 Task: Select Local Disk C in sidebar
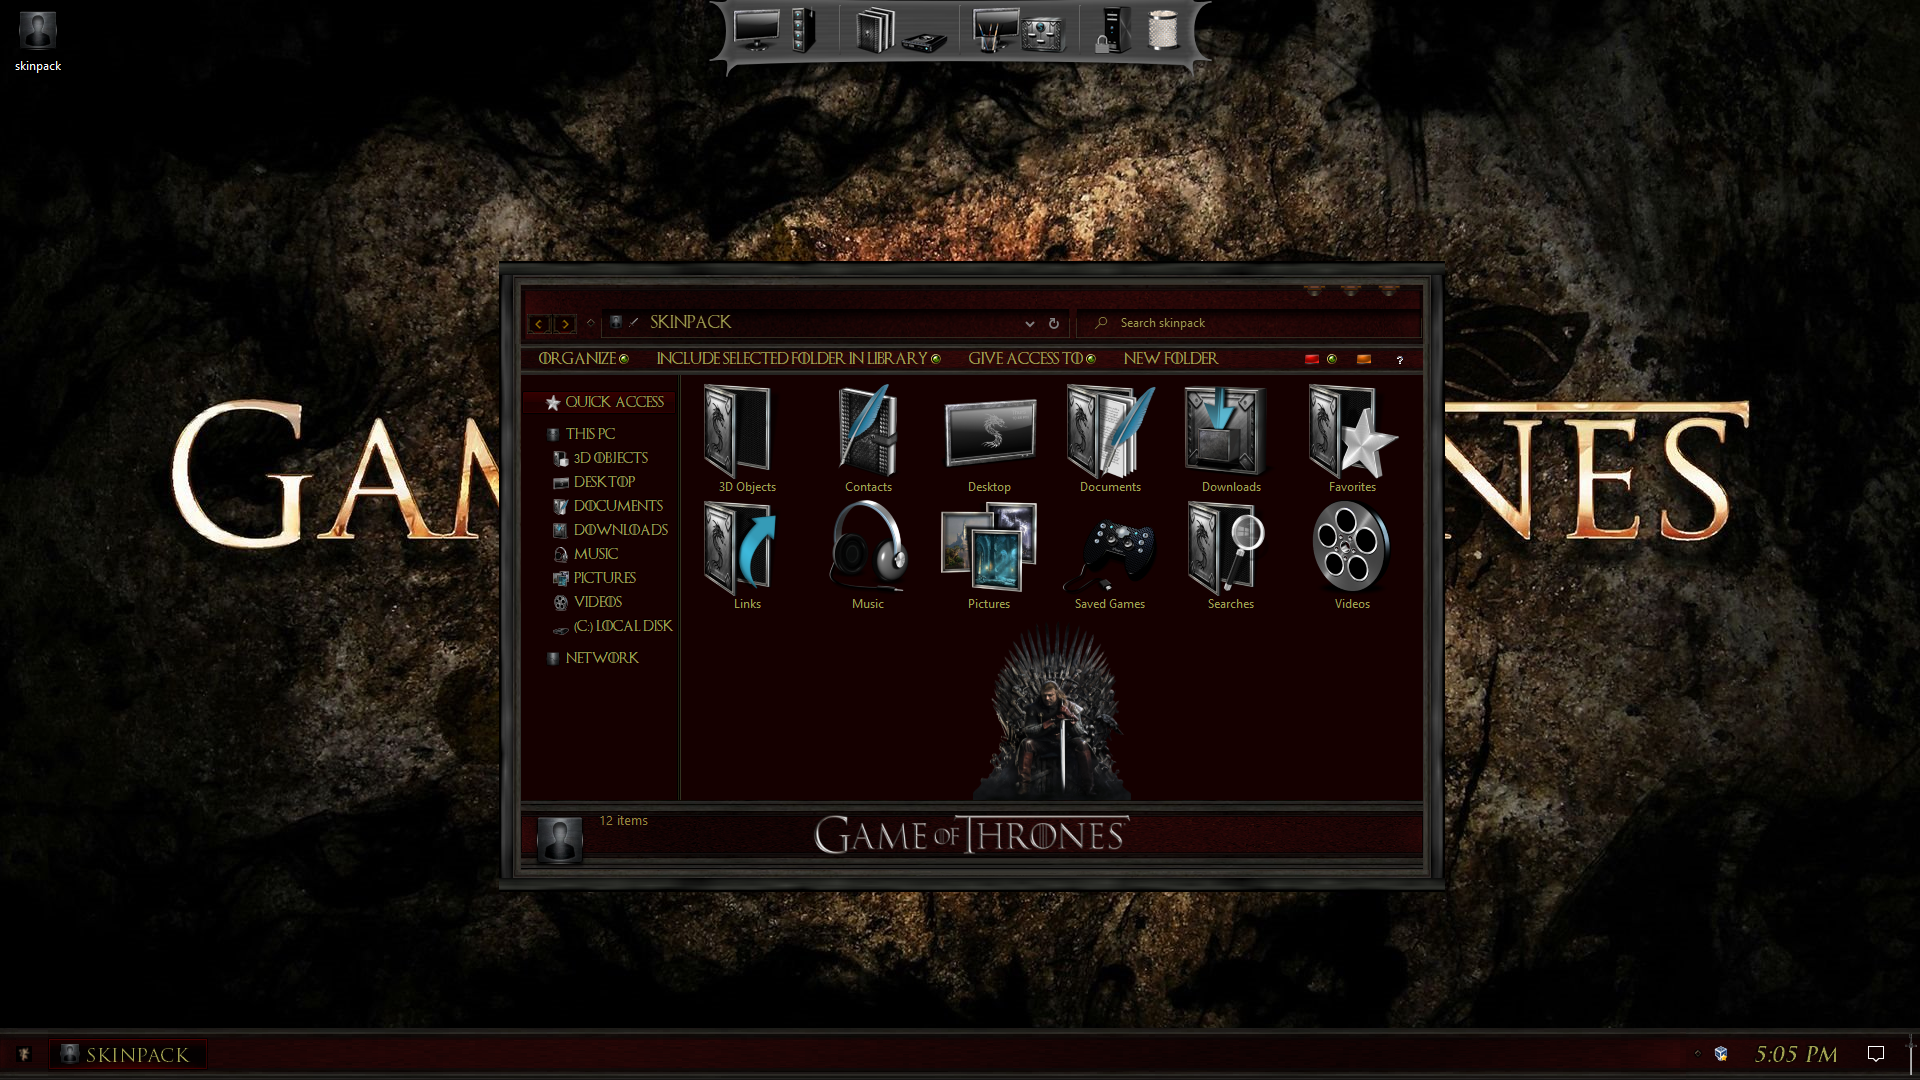tap(622, 626)
